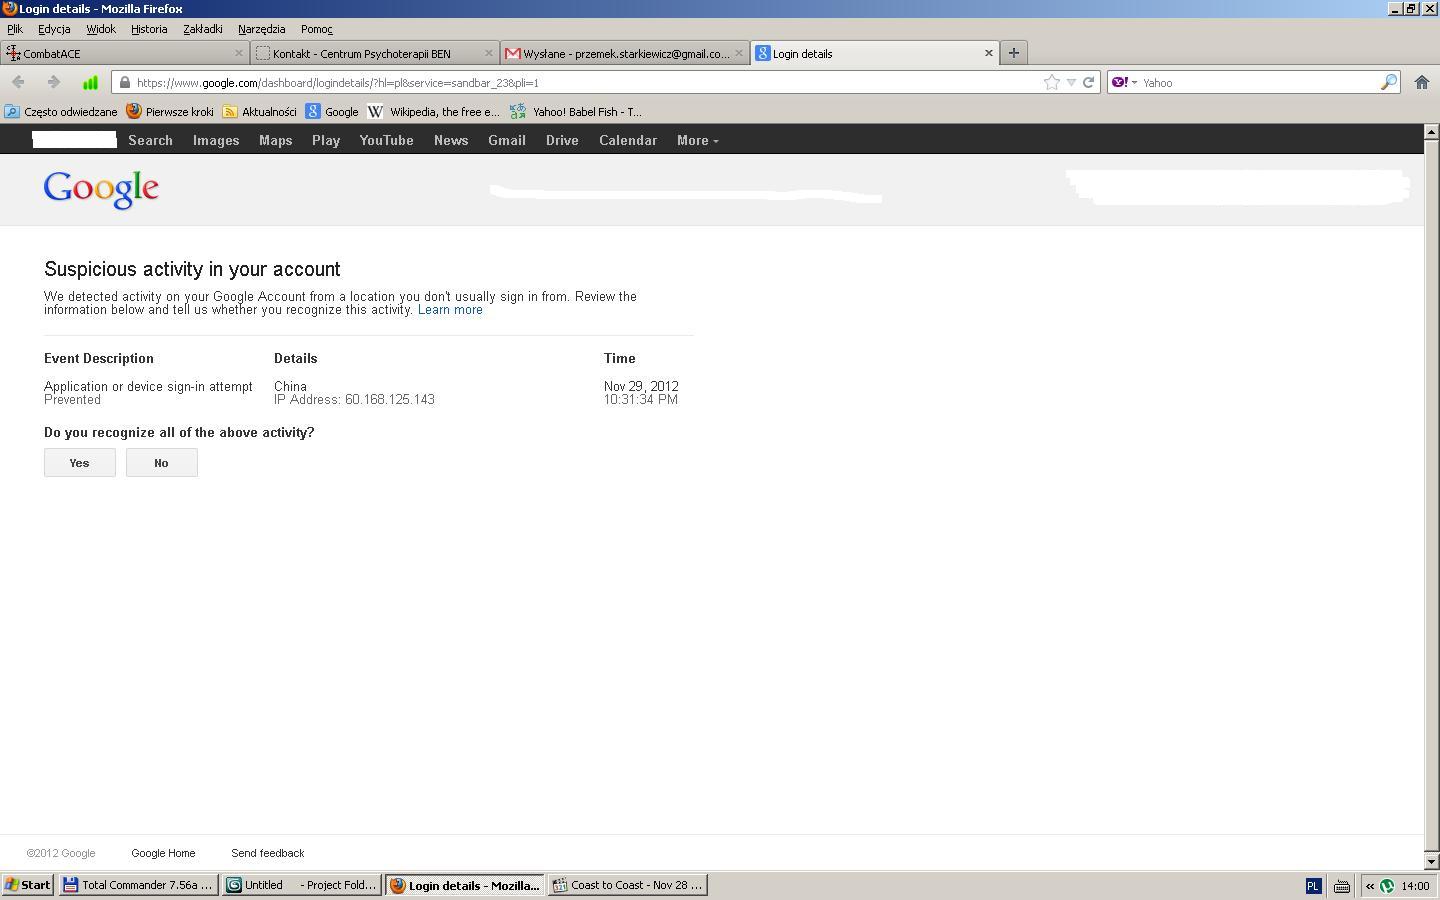This screenshot has width=1440, height=900.
Task: Open the Zakładki menu
Action: [x=203, y=29]
